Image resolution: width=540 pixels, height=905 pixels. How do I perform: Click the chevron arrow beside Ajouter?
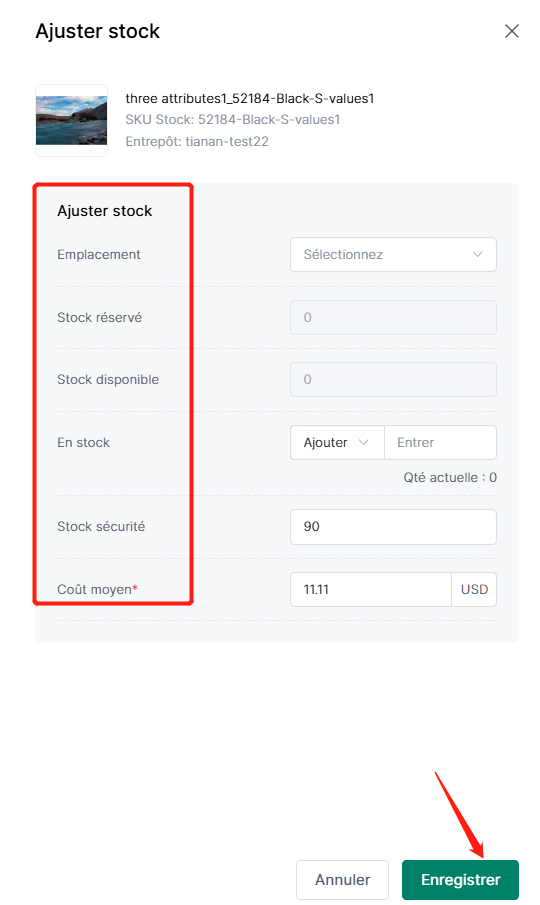click(363, 443)
